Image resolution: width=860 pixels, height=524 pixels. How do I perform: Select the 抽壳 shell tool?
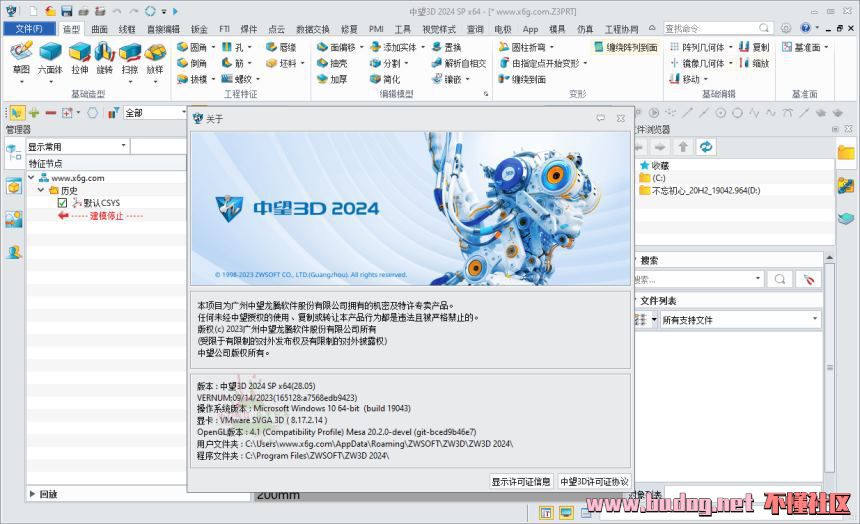tap(332, 63)
